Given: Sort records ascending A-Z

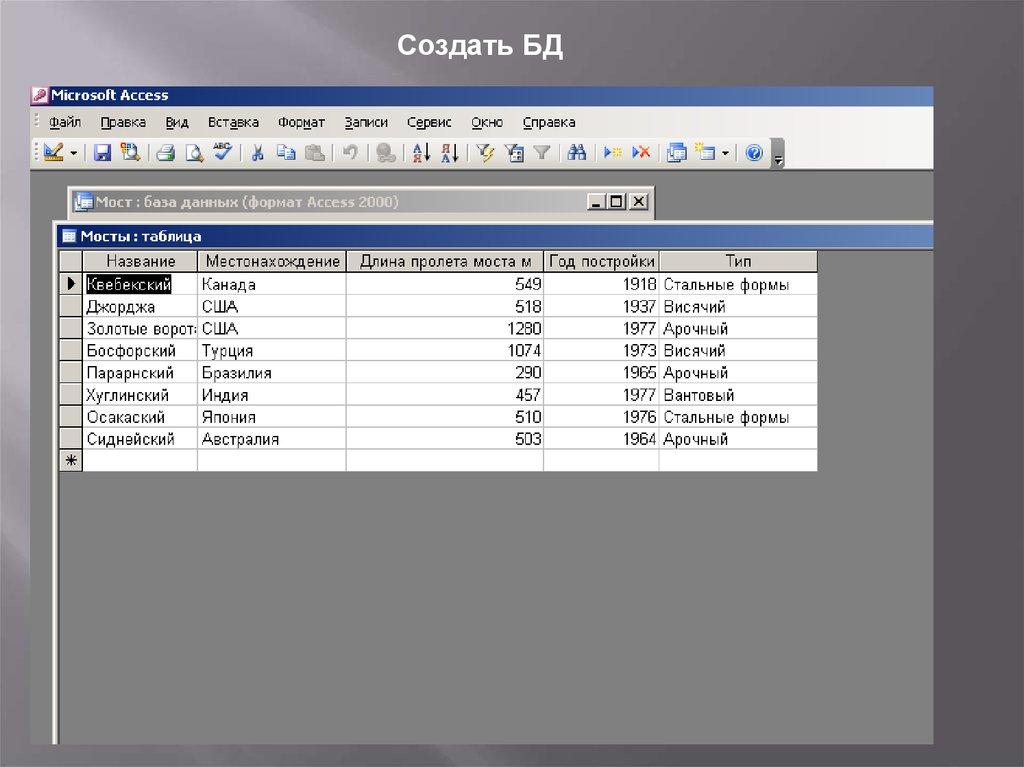Looking at the screenshot, I should click(x=421, y=153).
